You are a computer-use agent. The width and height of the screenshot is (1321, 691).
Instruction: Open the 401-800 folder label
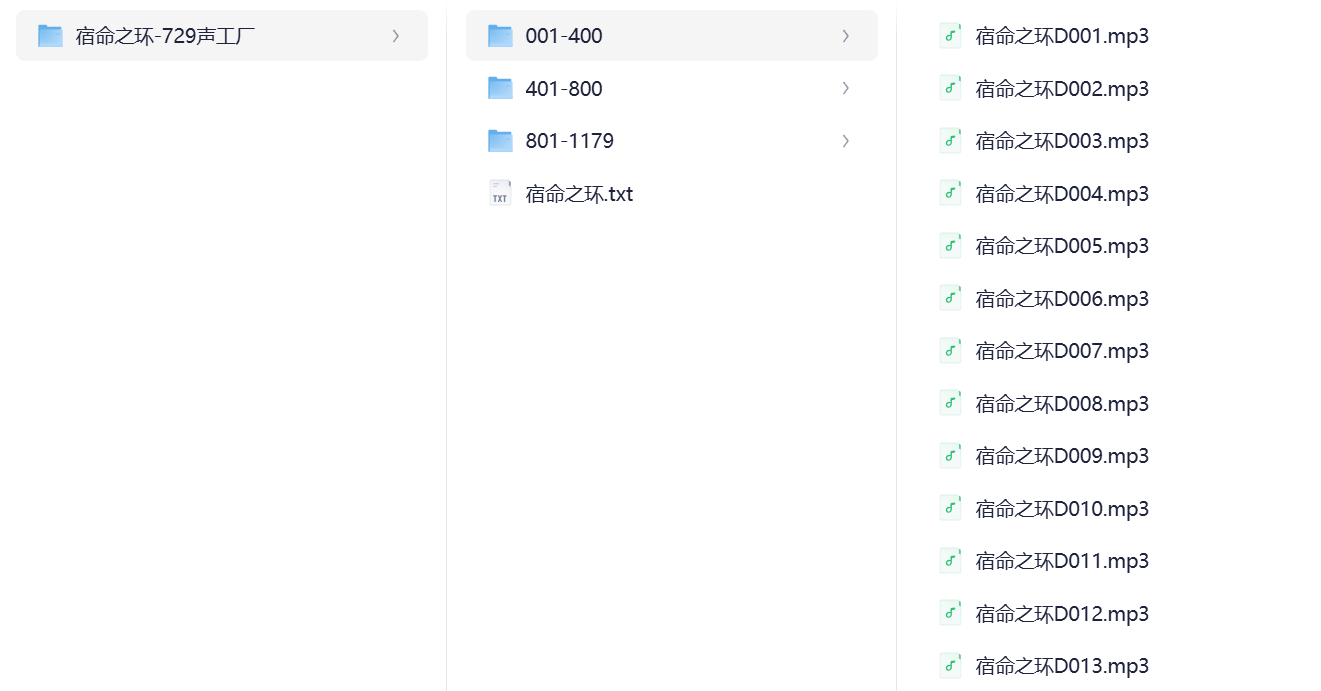[x=564, y=89]
